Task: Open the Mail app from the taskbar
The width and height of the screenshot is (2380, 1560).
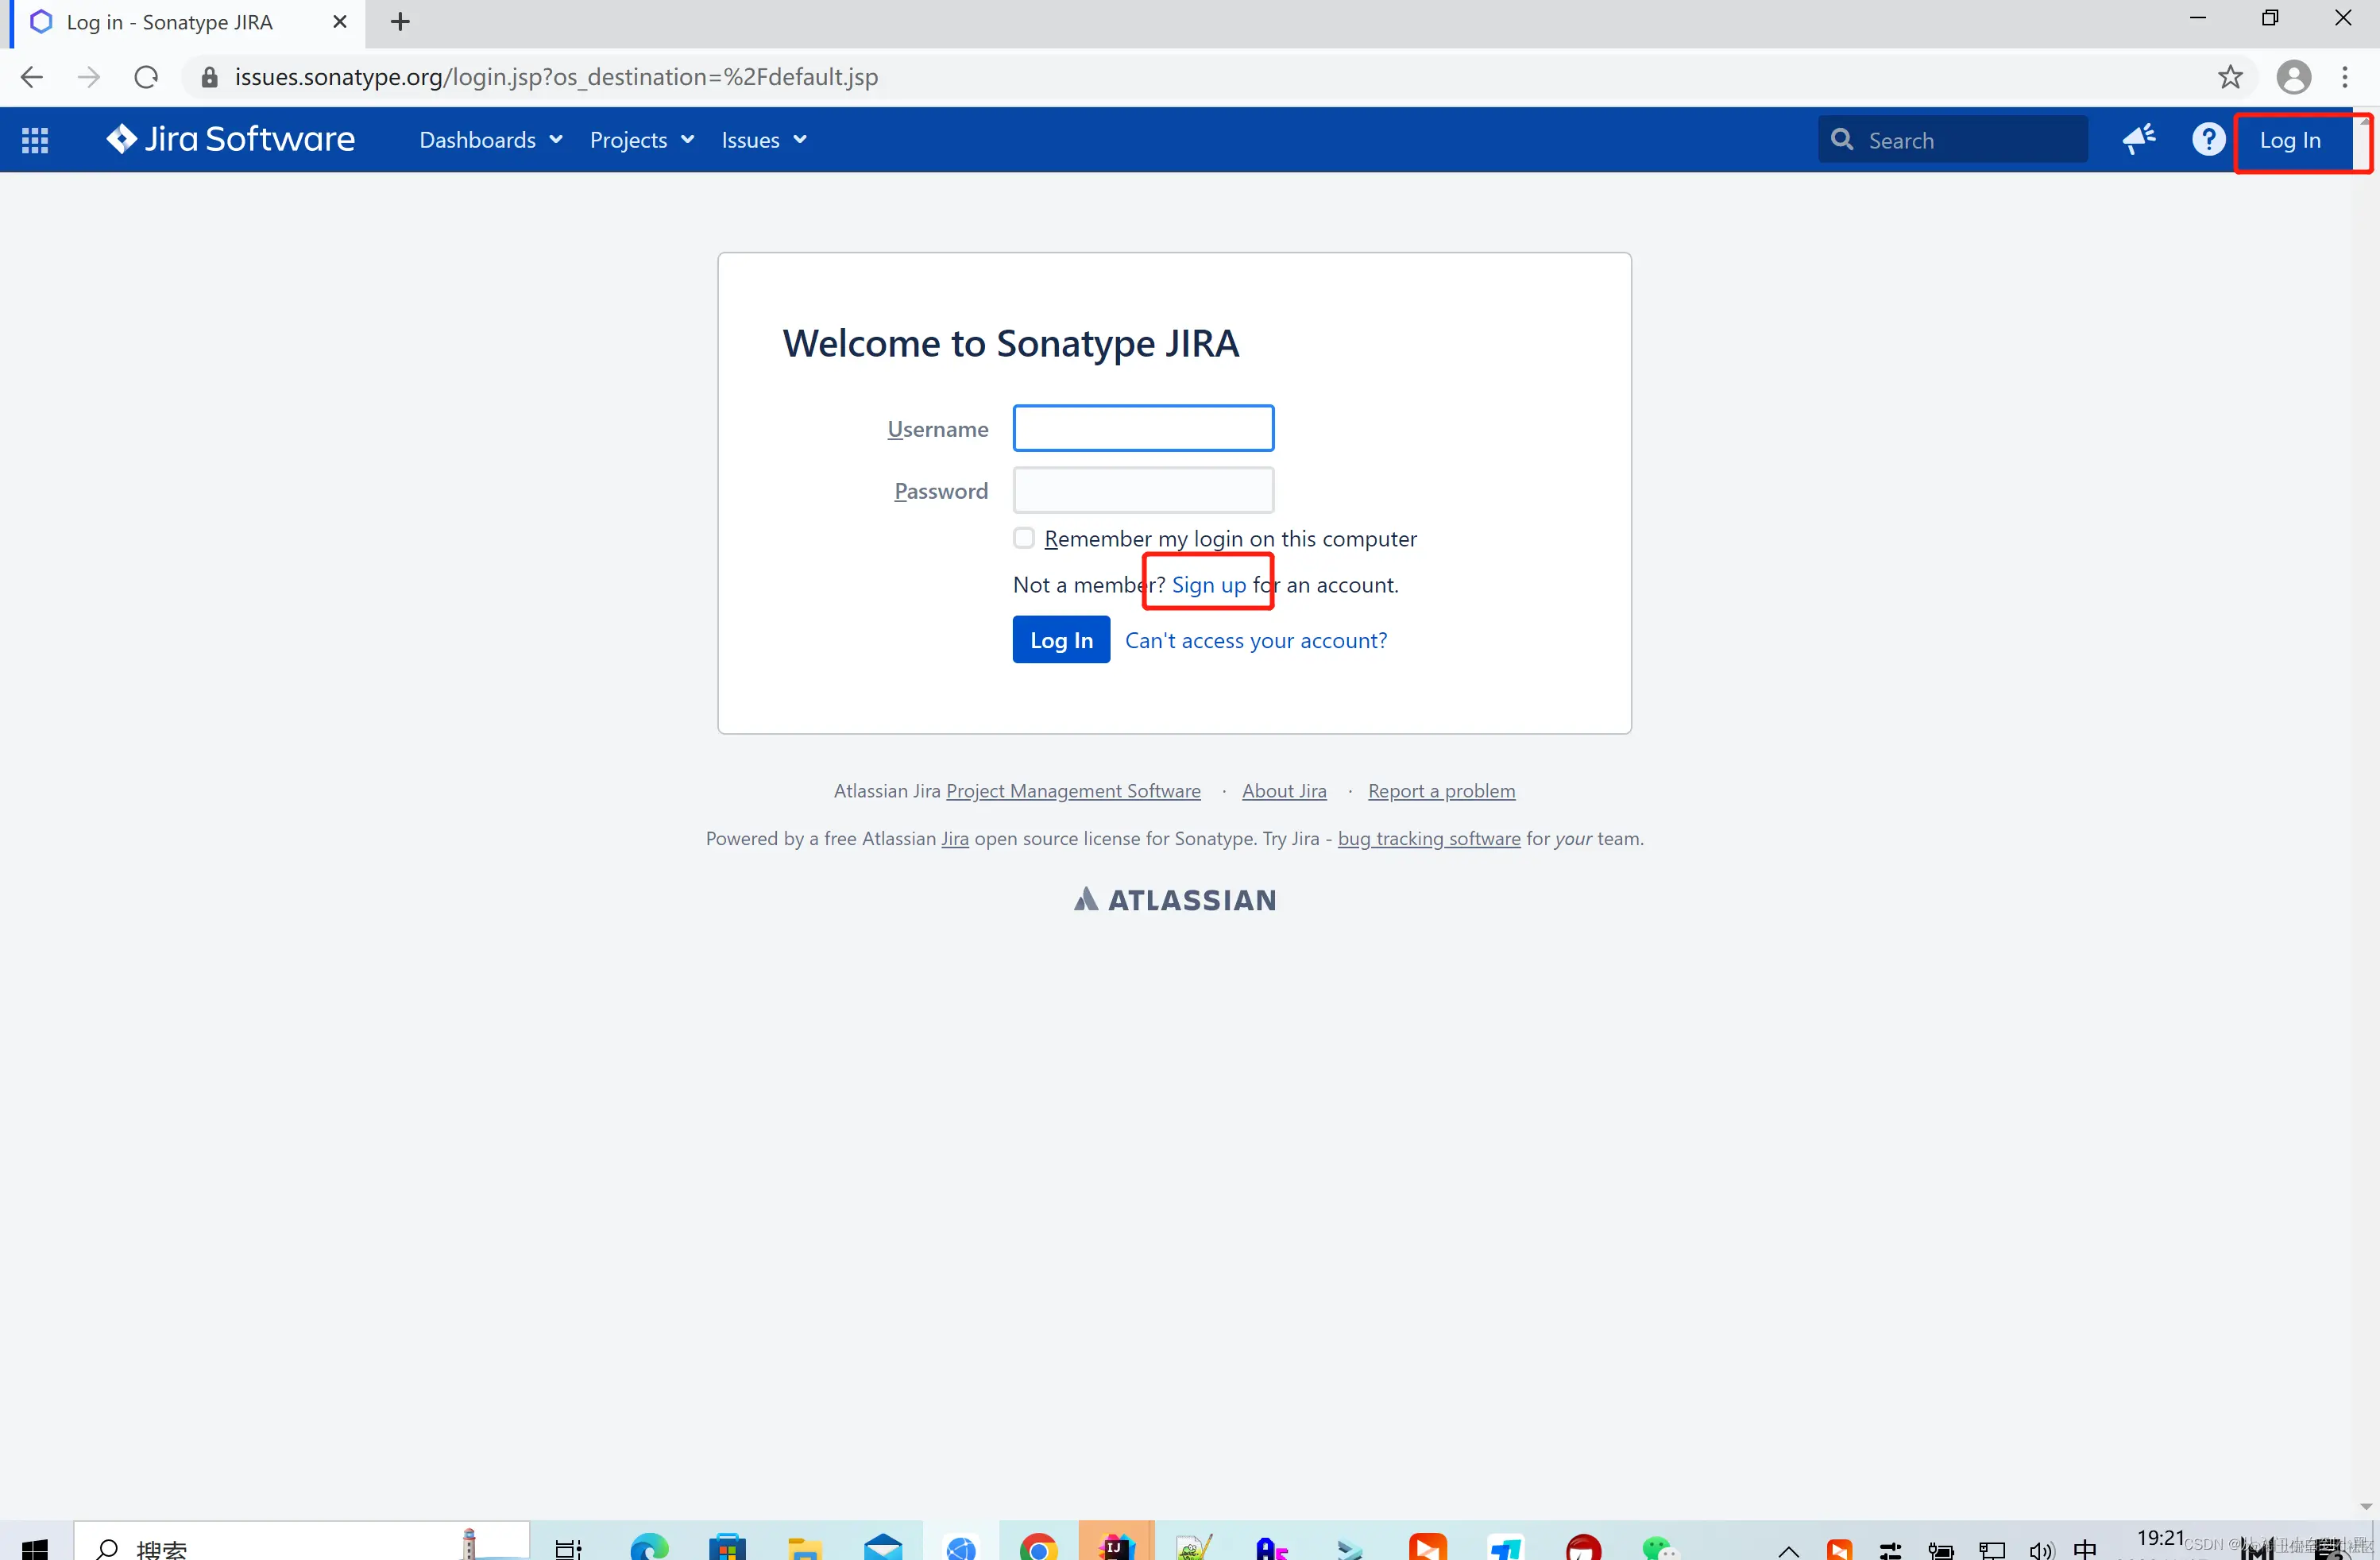Action: click(x=882, y=1548)
